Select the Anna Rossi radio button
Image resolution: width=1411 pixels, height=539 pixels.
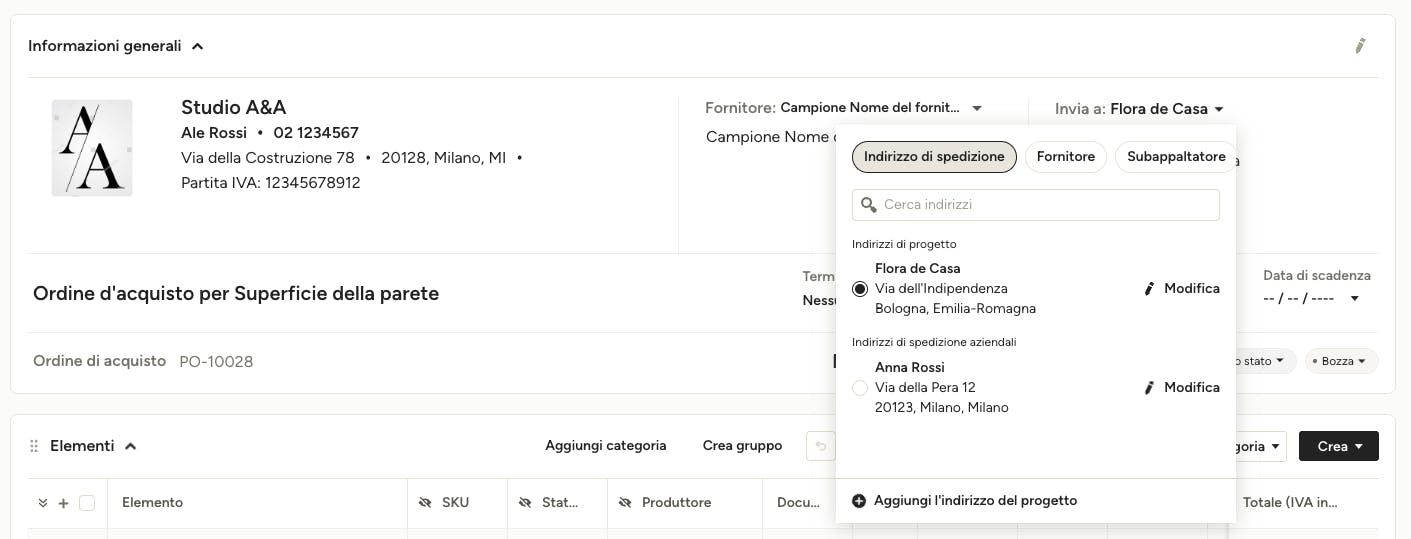860,388
